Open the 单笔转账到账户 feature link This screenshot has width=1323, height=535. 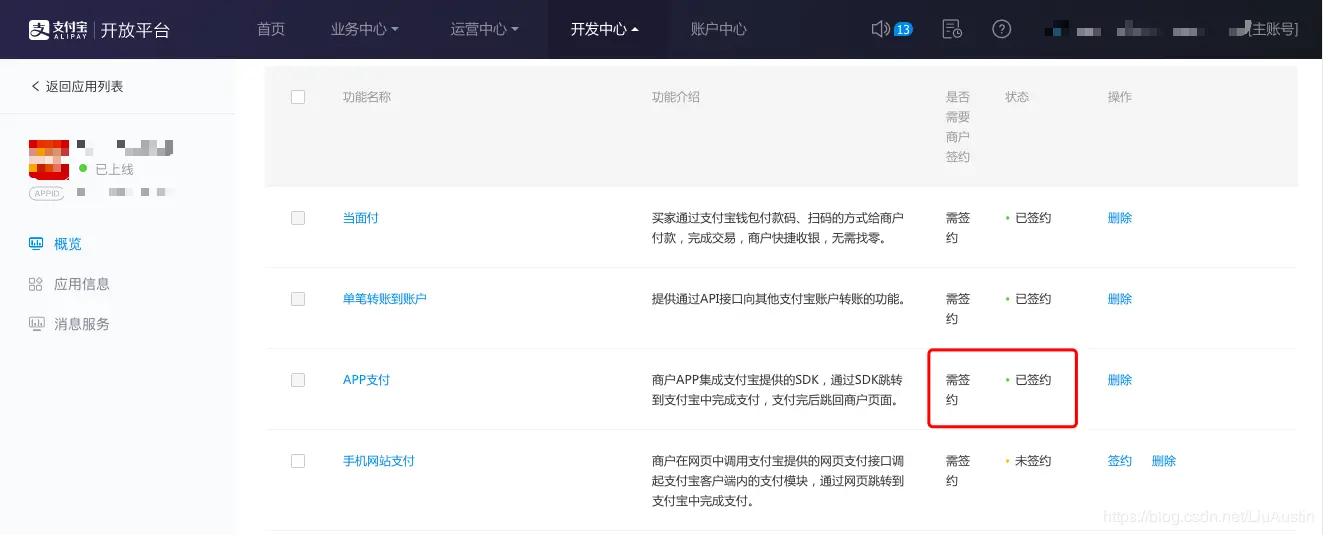385,299
